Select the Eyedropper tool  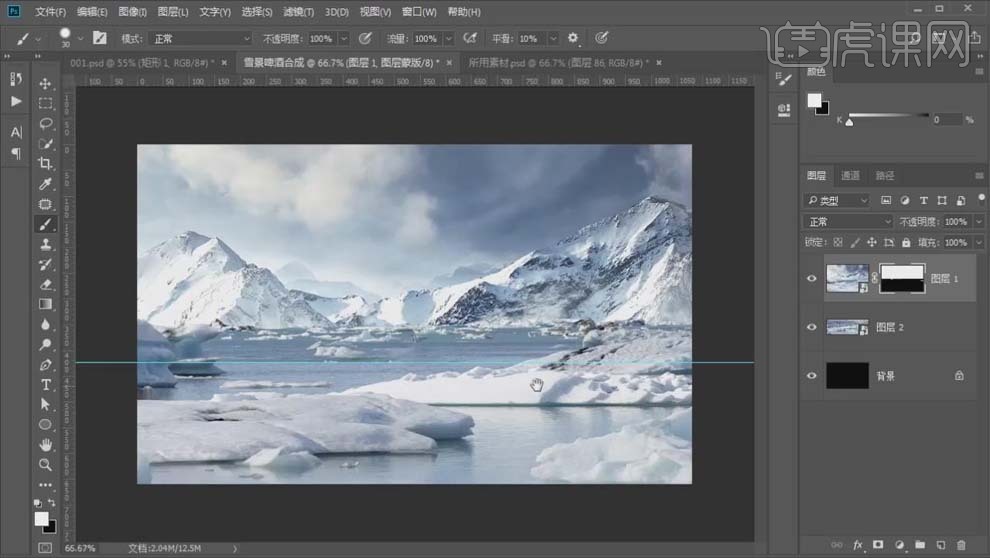click(x=46, y=184)
